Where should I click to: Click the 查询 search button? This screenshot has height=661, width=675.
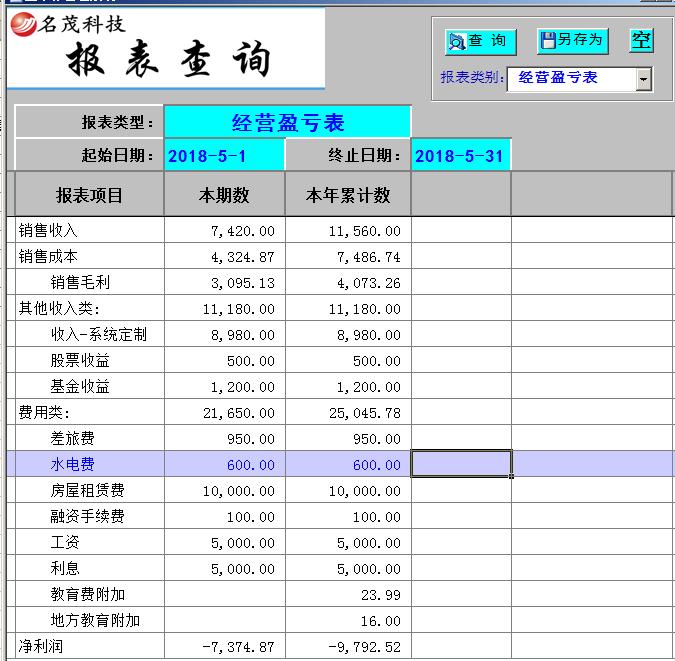[x=480, y=42]
